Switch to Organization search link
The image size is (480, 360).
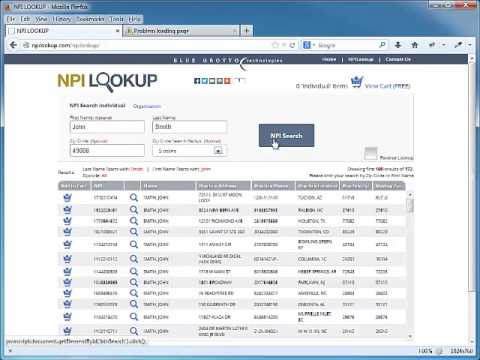pyautogui.click(x=147, y=106)
